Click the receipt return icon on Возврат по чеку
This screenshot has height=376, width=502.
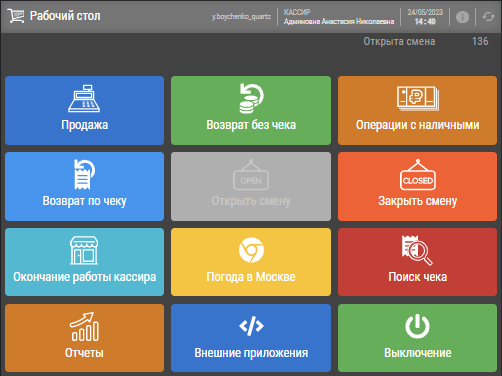click(x=84, y=174)
